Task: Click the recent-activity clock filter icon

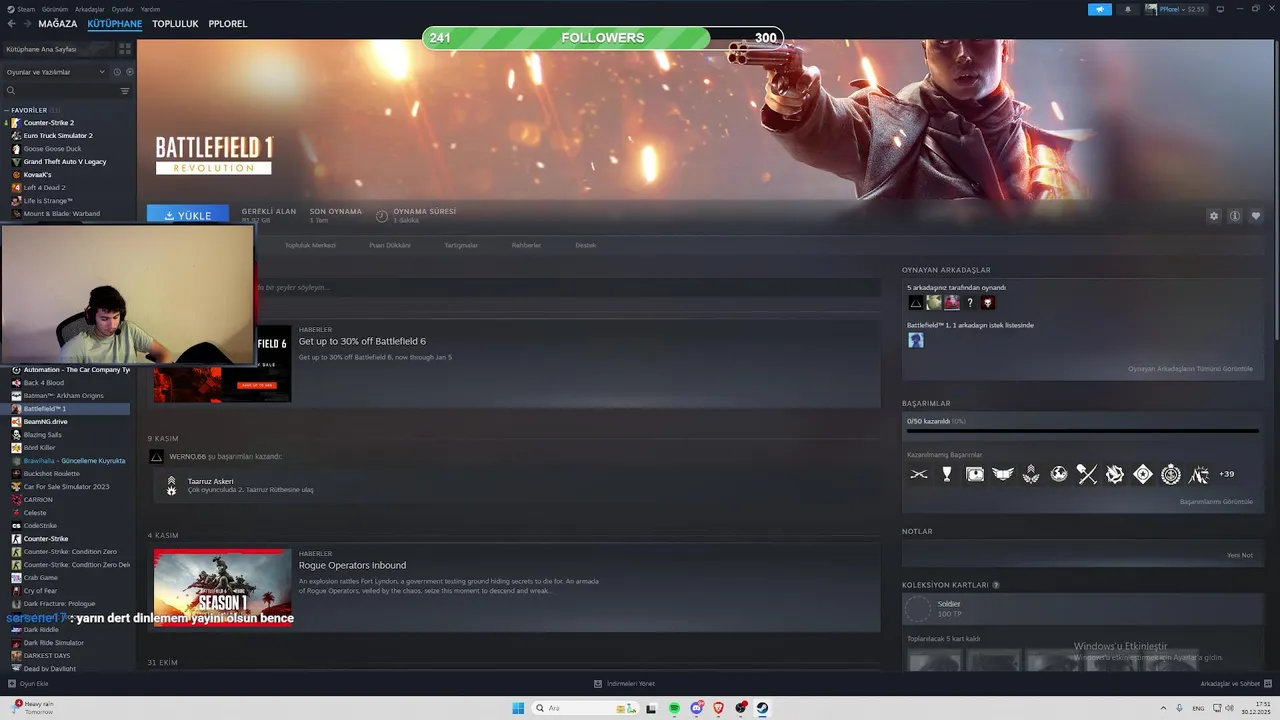Action: 117,72
